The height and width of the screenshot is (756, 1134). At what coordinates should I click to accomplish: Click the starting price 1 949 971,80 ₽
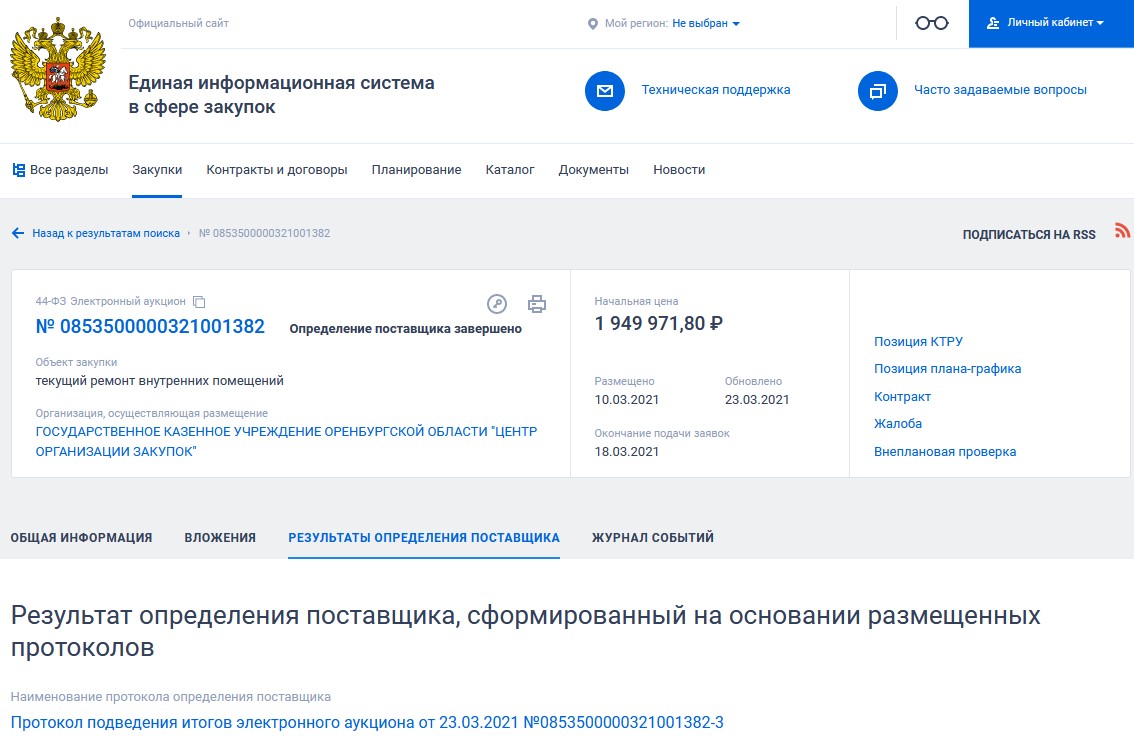[x=658, y=323]
